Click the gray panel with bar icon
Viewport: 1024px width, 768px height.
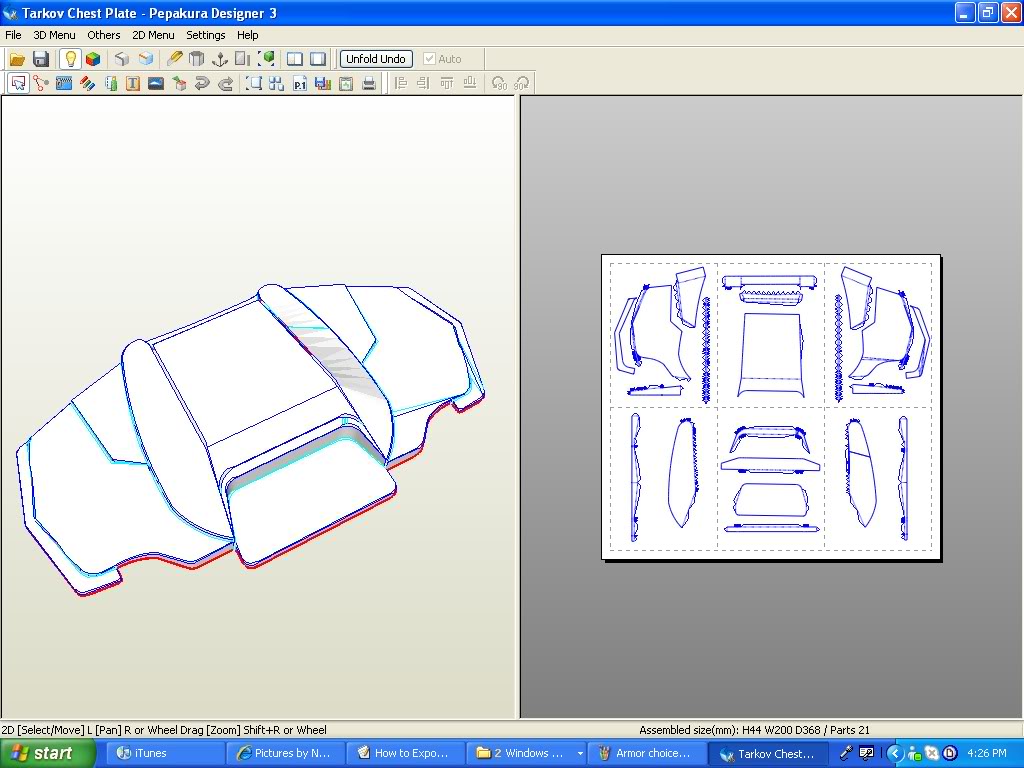coord(242,59)
